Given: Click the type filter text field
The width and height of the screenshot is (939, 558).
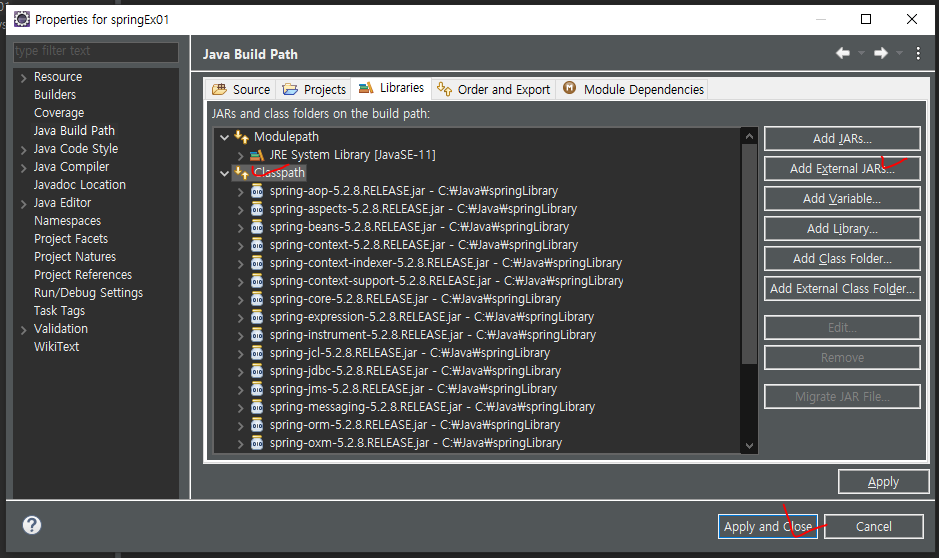Looking at the screenshot, I should pyautogui.click(x=96, y=51).
